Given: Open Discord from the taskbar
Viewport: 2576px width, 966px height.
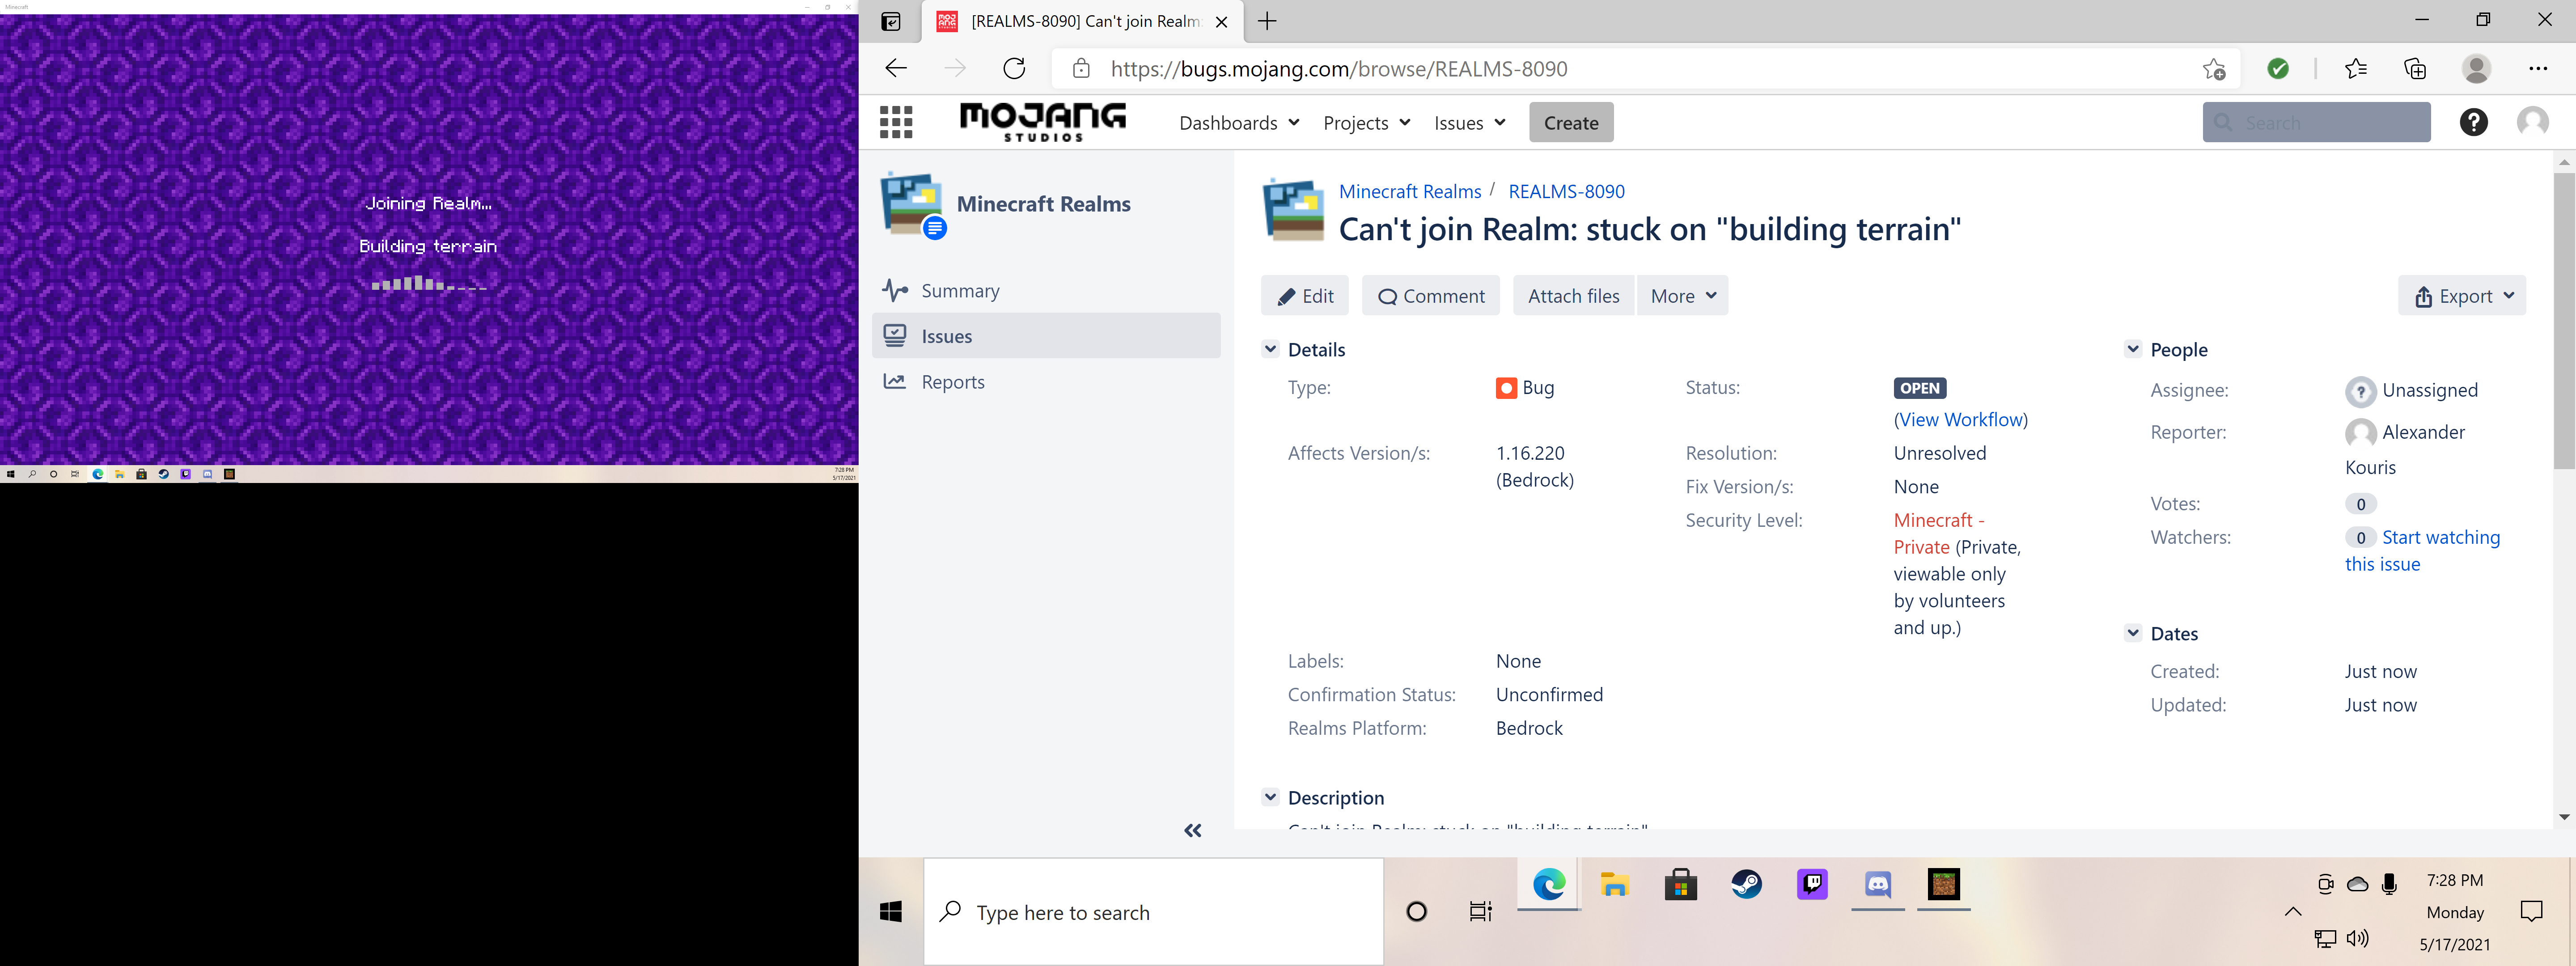Looking at the screenshot, I should [x=1877, y=884].
